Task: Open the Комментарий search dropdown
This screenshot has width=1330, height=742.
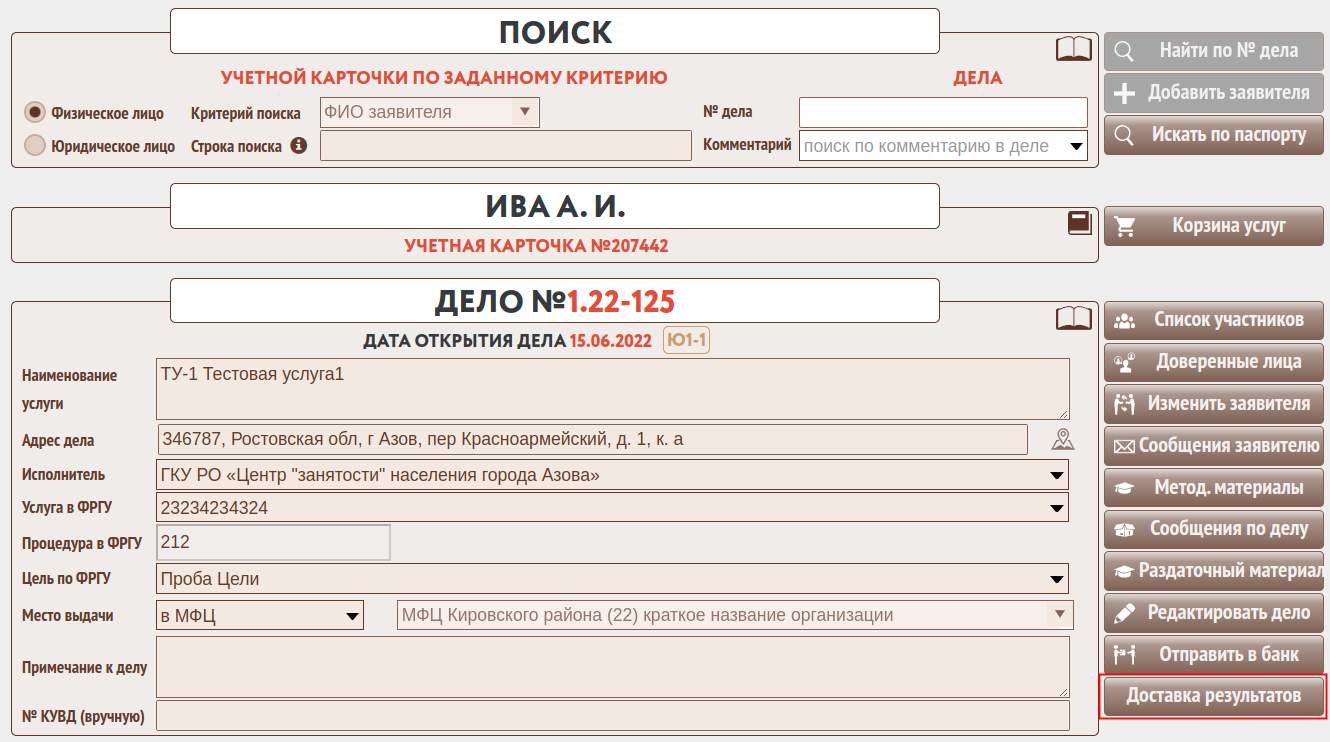Action: 943,146
